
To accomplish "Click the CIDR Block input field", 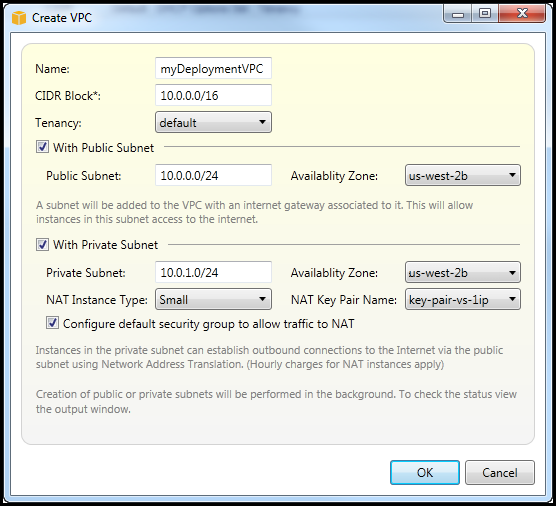I will coord(213,95).
